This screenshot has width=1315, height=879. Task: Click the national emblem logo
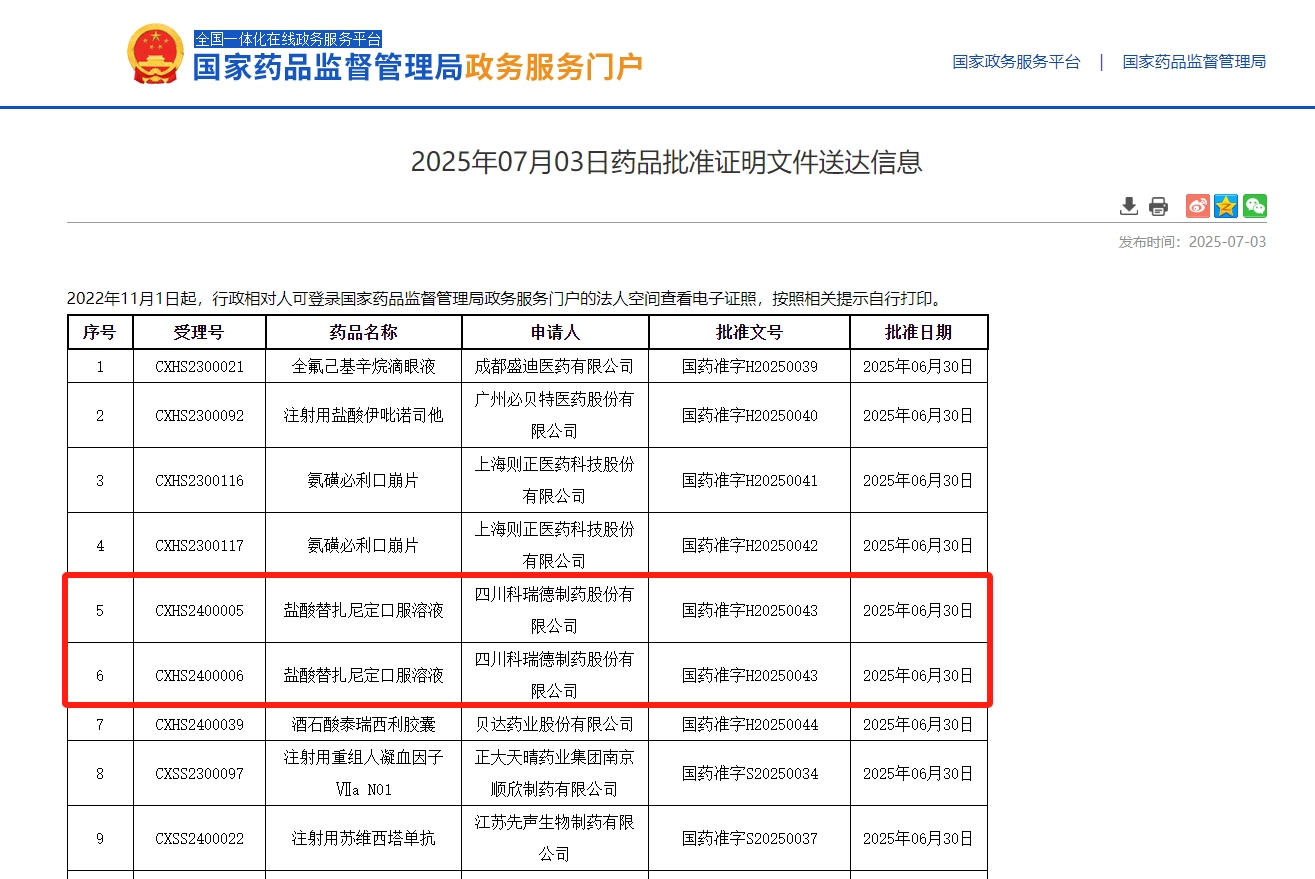tap(156, 54)
